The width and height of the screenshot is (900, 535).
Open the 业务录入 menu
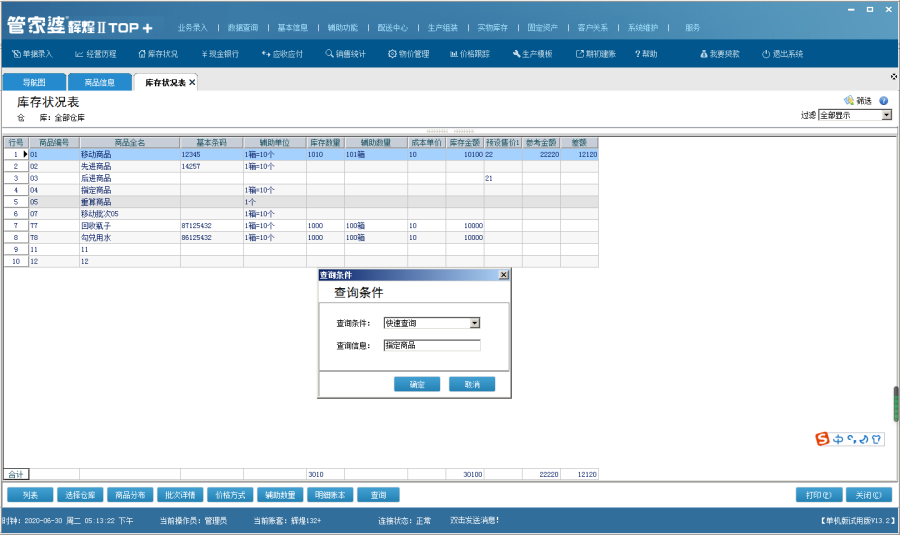(192, 27)
